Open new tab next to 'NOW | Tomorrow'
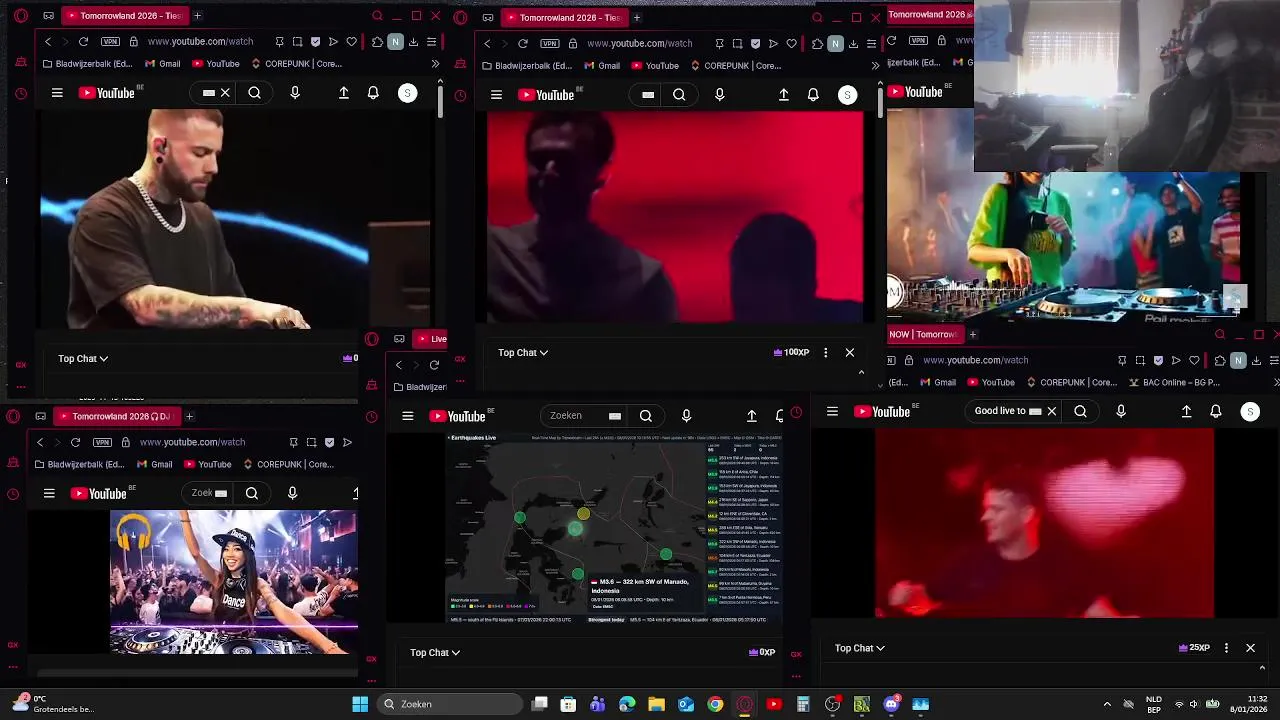The image size is (1280, 720). [x=972, y=334]
